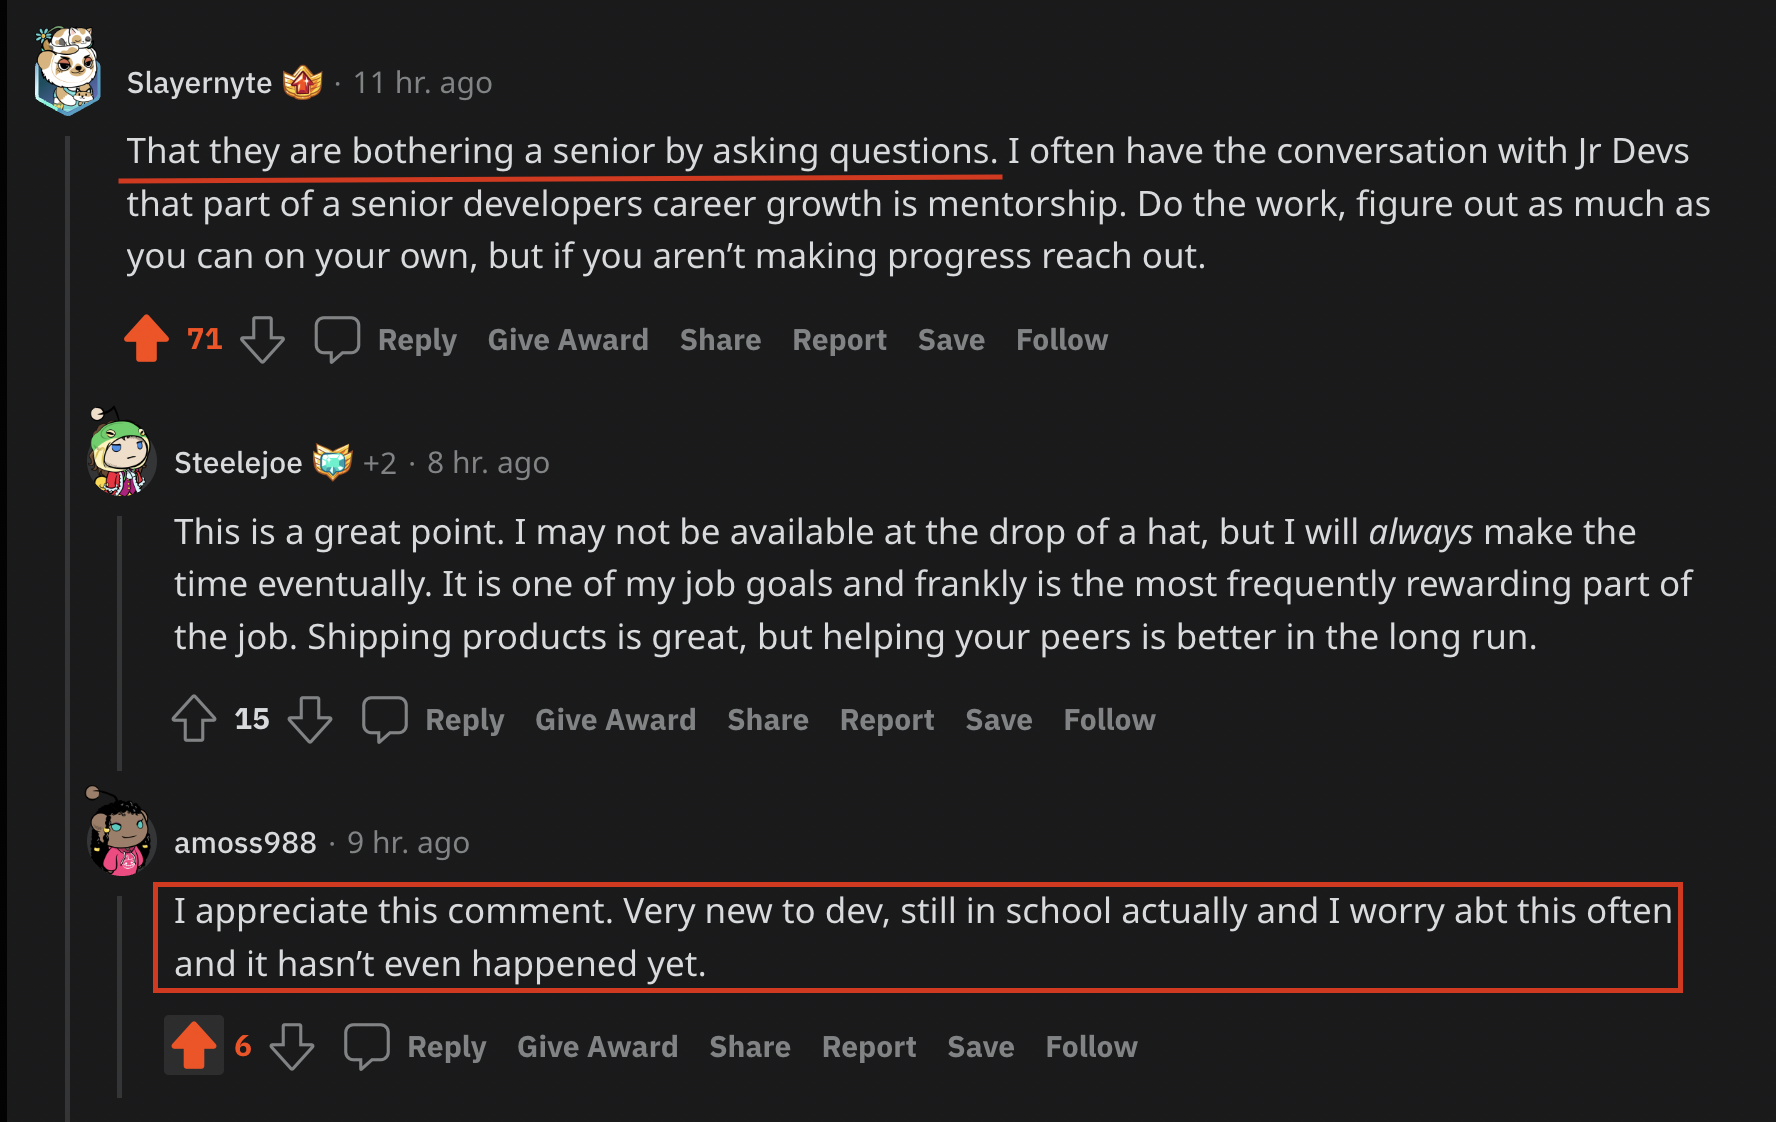Open the Share menu on Steelejoe's comment
This screenshot has width=1776, height=1122.
(x=767, y=719)
